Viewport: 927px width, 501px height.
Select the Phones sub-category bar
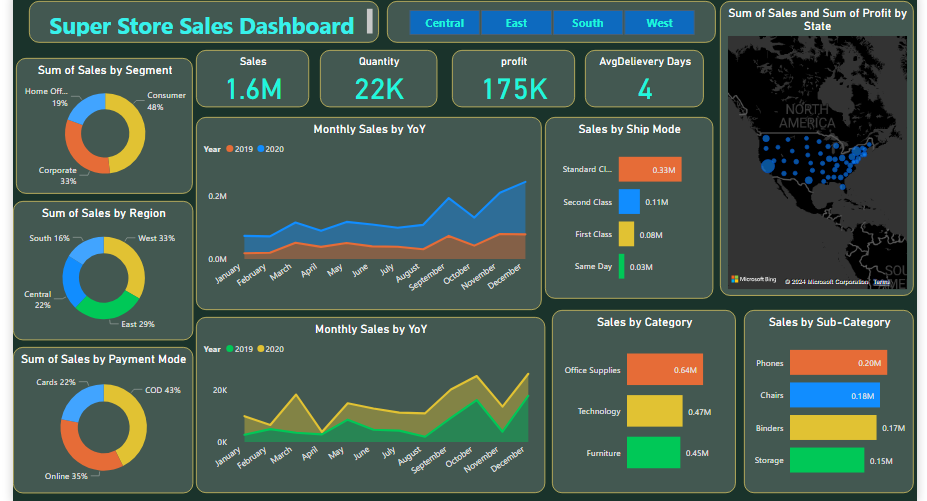837,363
